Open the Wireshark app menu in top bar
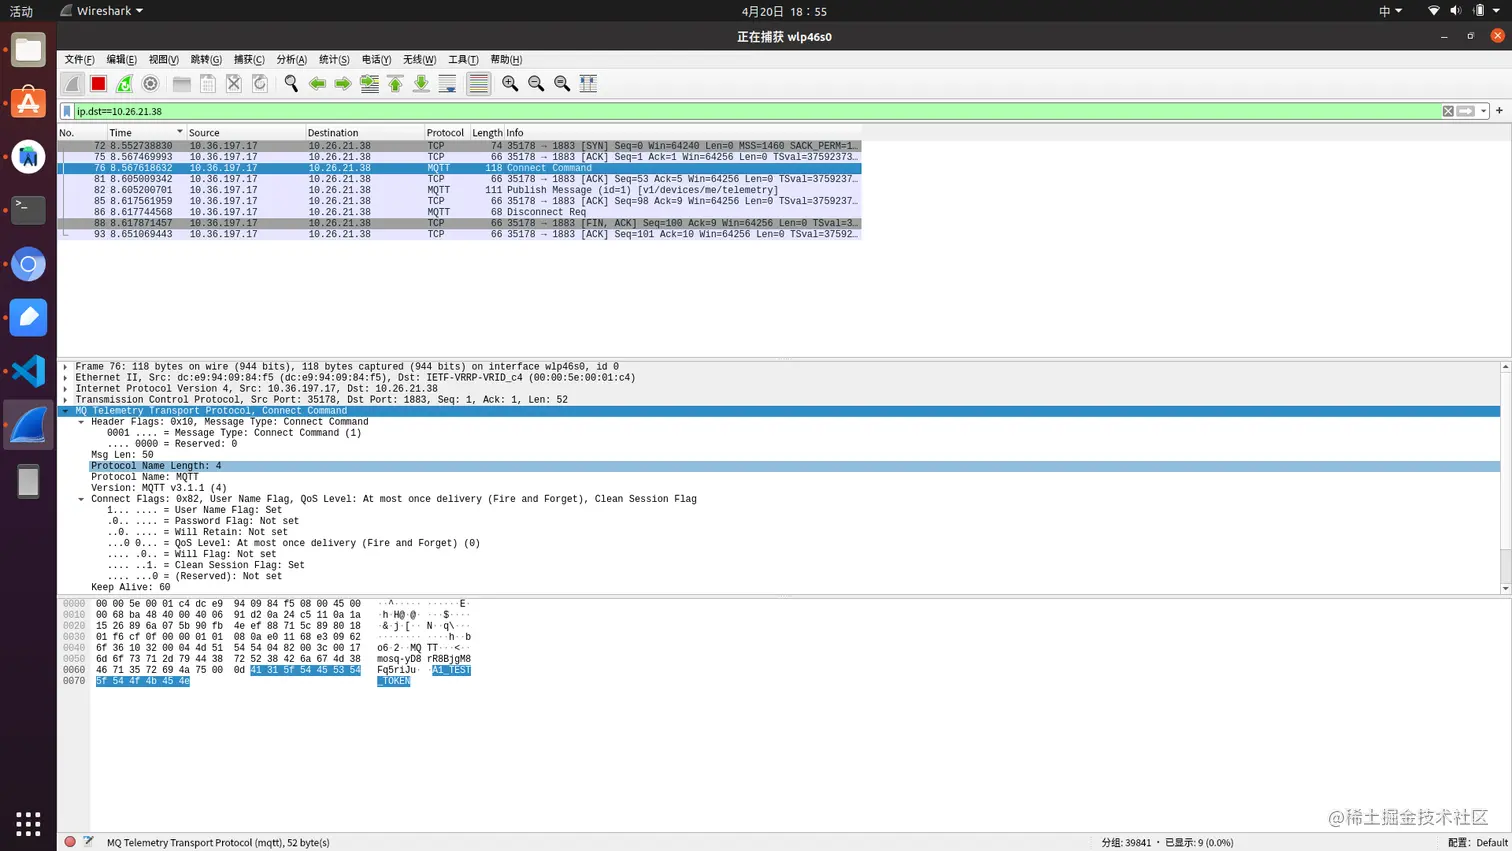 click(x=101, y=11)
